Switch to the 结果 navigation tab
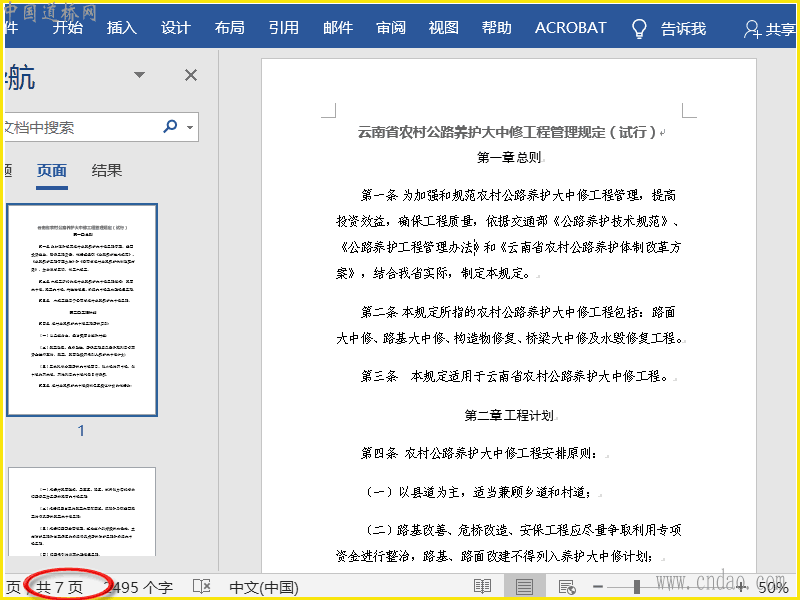Image resolution: width=800 pixels, height=600 pixels. point(107,170)
